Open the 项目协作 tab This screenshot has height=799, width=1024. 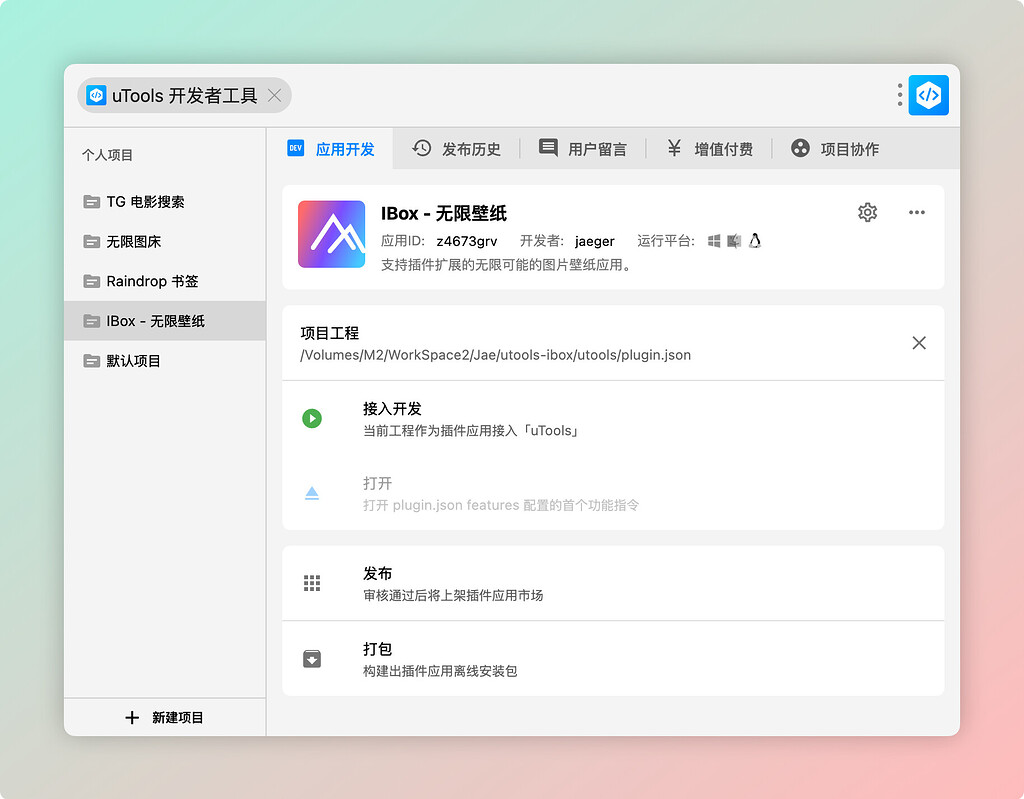(835, 149)
